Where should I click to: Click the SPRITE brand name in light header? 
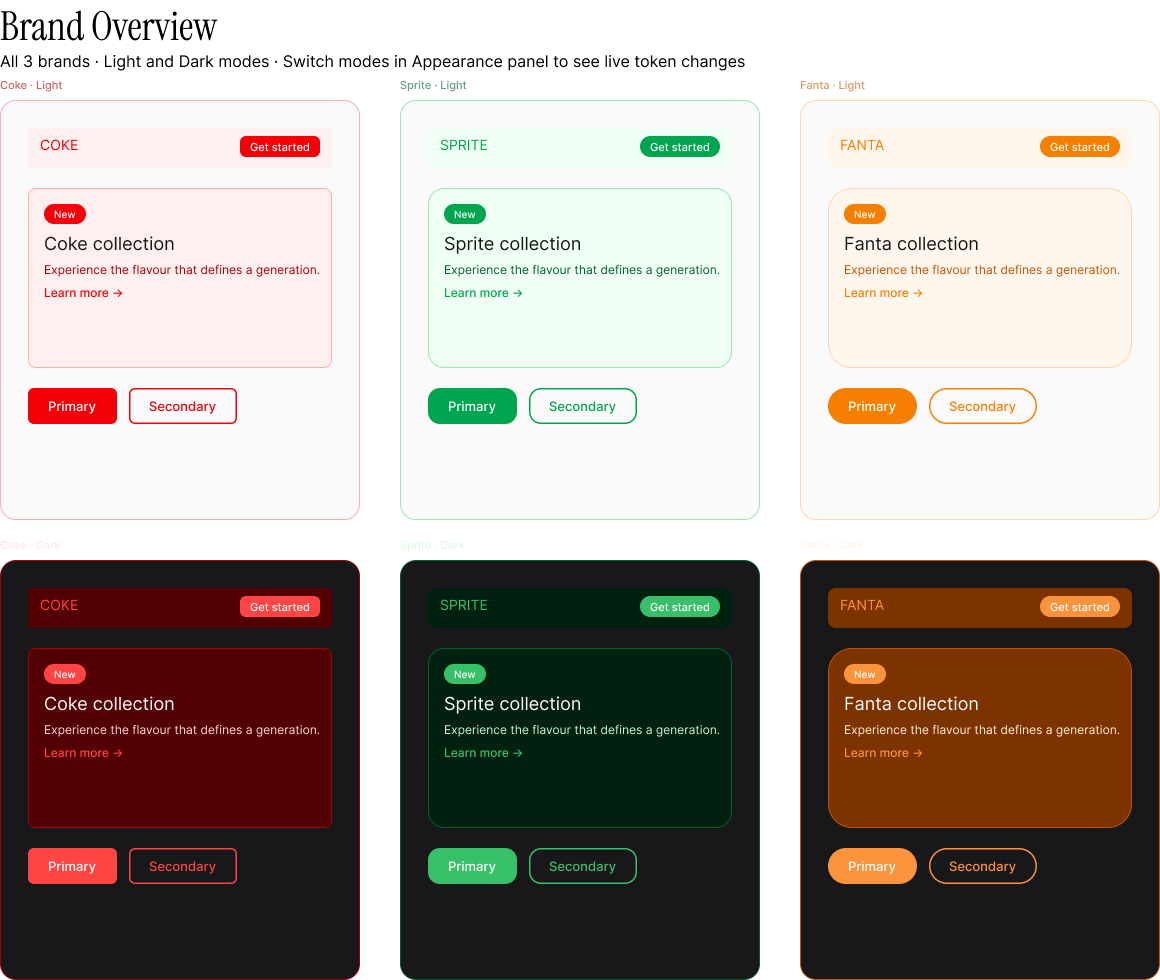(x=464, y=146)
